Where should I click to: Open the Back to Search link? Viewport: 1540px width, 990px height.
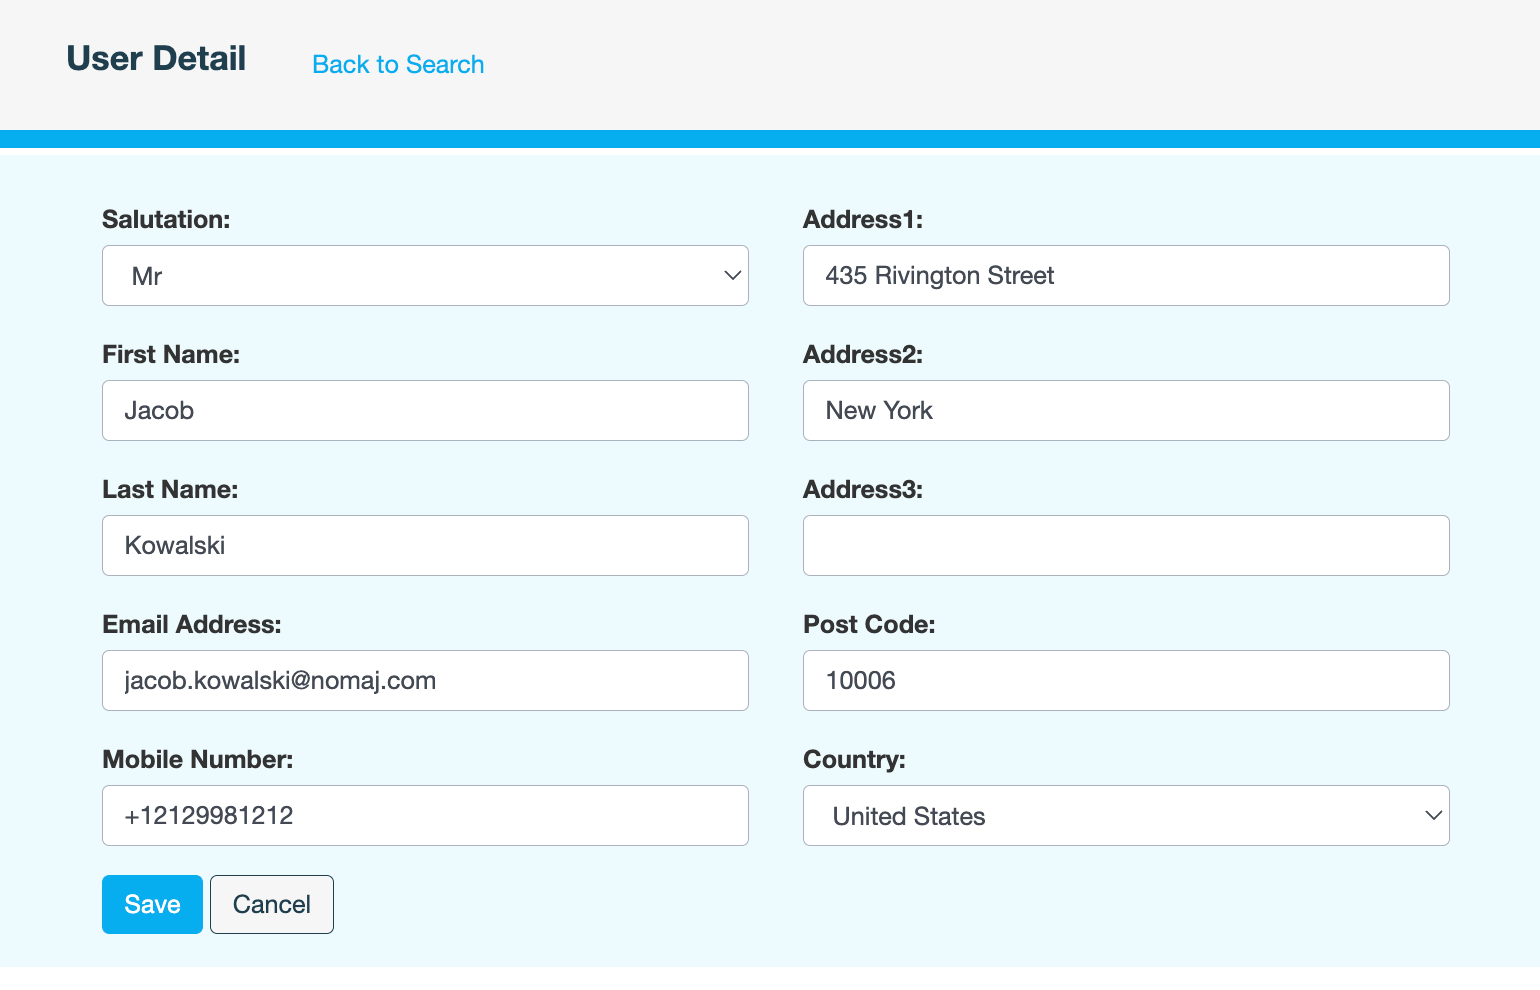[397, 64]
